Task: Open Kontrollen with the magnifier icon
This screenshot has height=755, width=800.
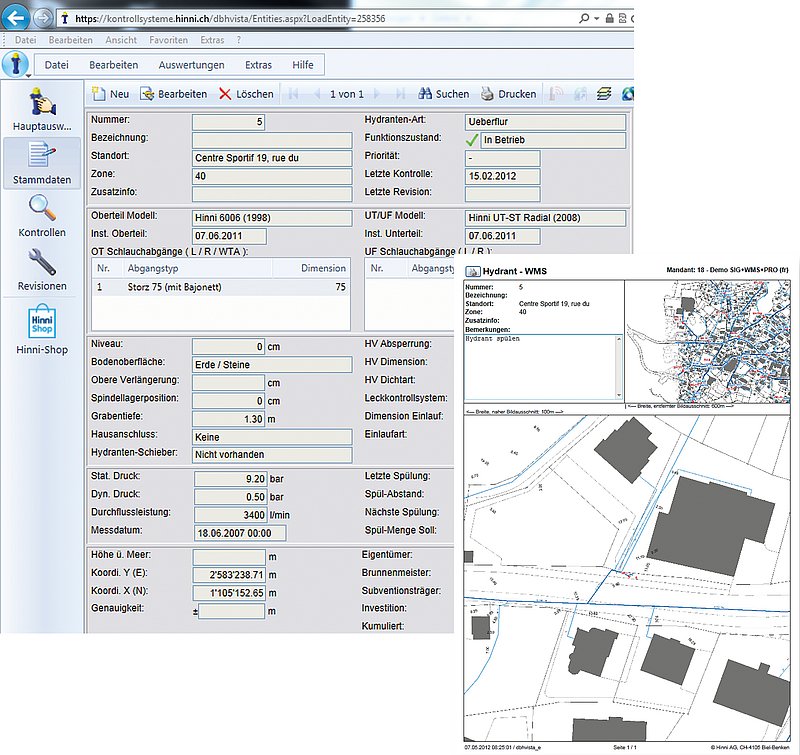Action: coord(42,216)
